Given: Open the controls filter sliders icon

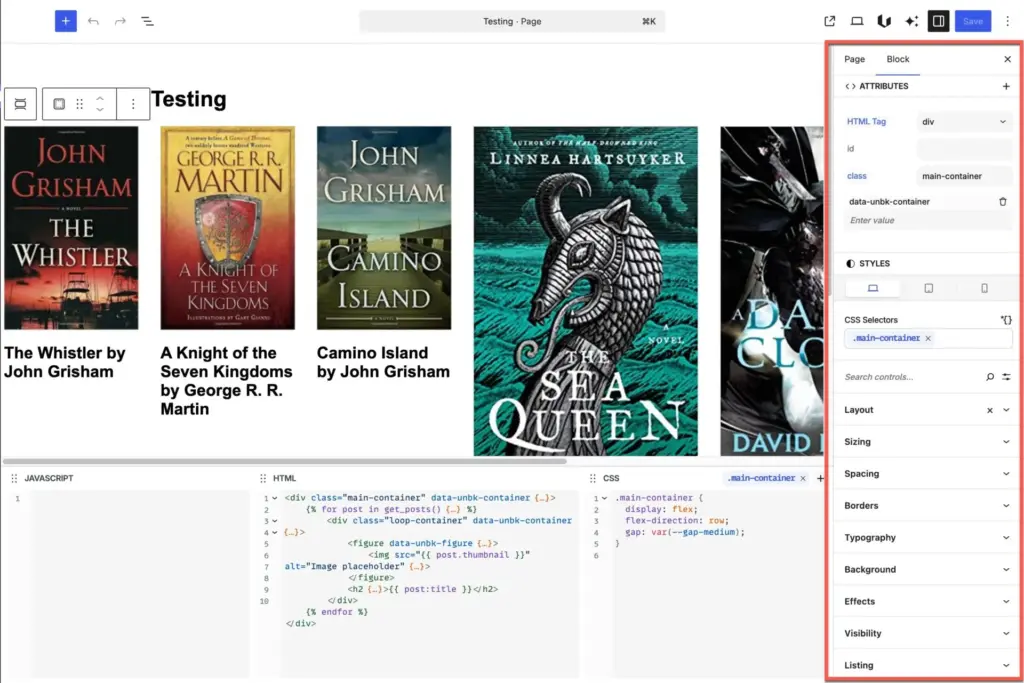Looking at the screenshot, I should tap(1006, 377).
